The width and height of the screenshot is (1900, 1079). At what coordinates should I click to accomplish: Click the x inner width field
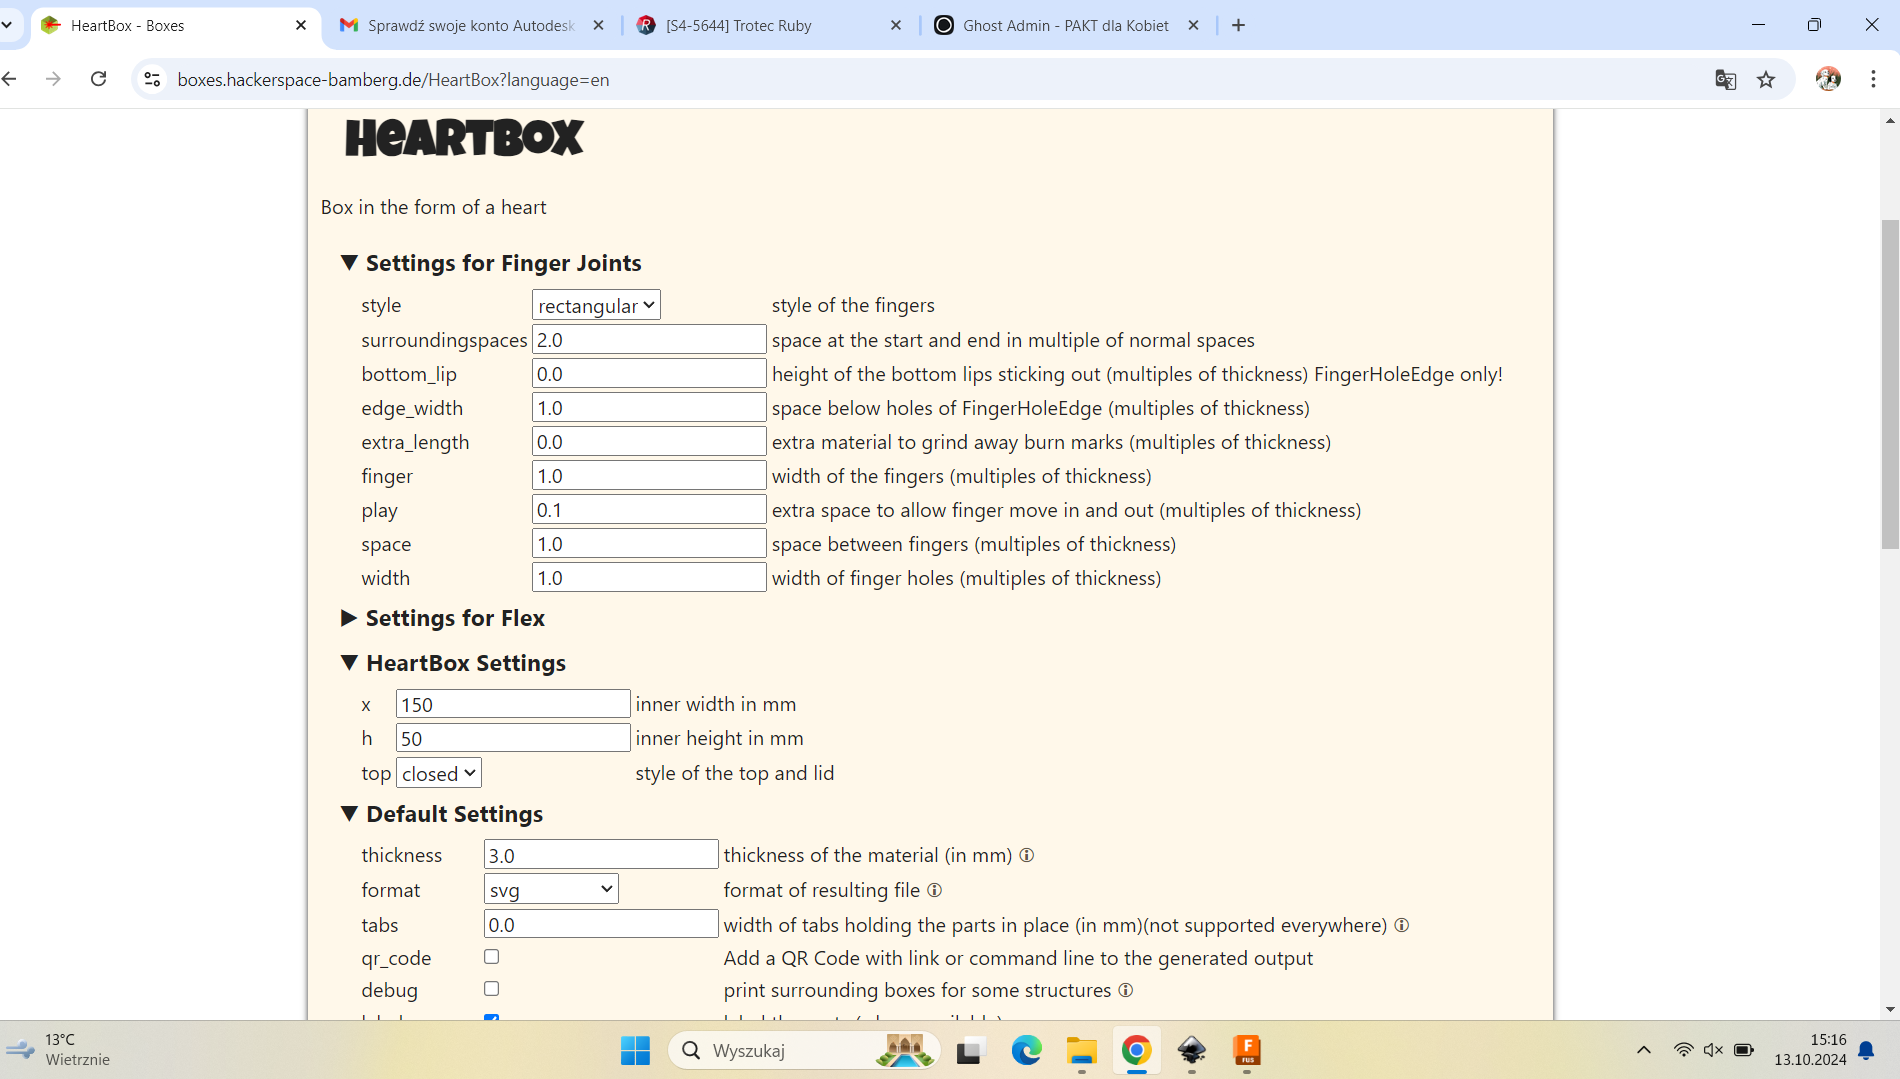513,704
